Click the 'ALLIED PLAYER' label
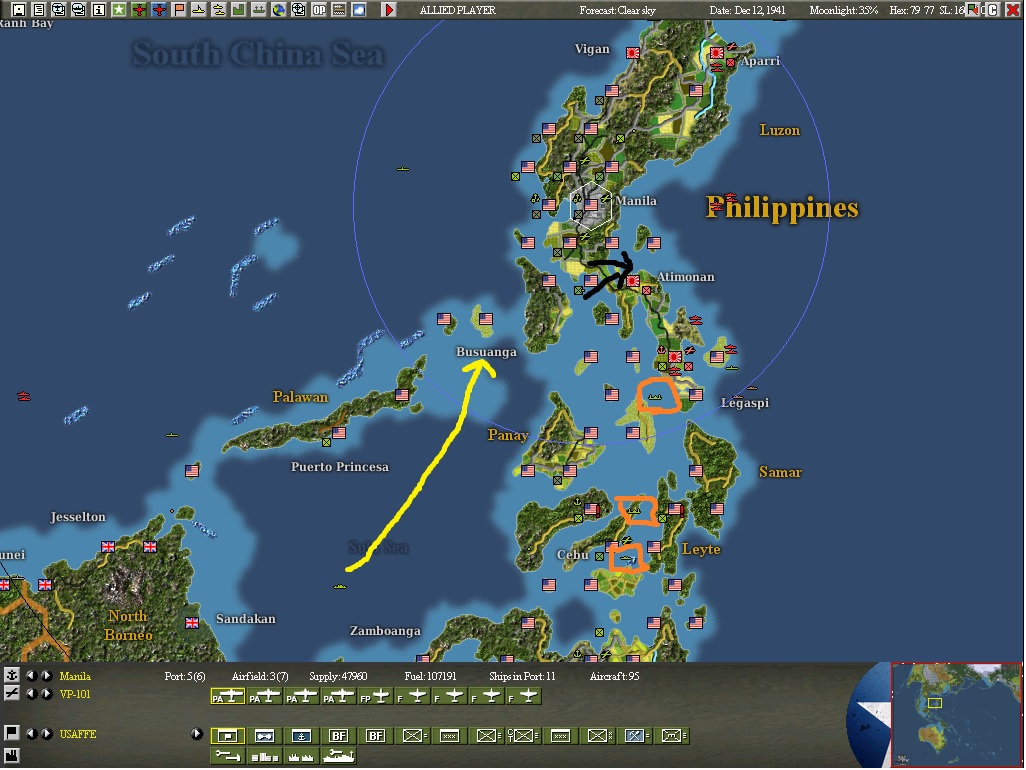This screenshot has height=770, width=1026. (458, 10)
